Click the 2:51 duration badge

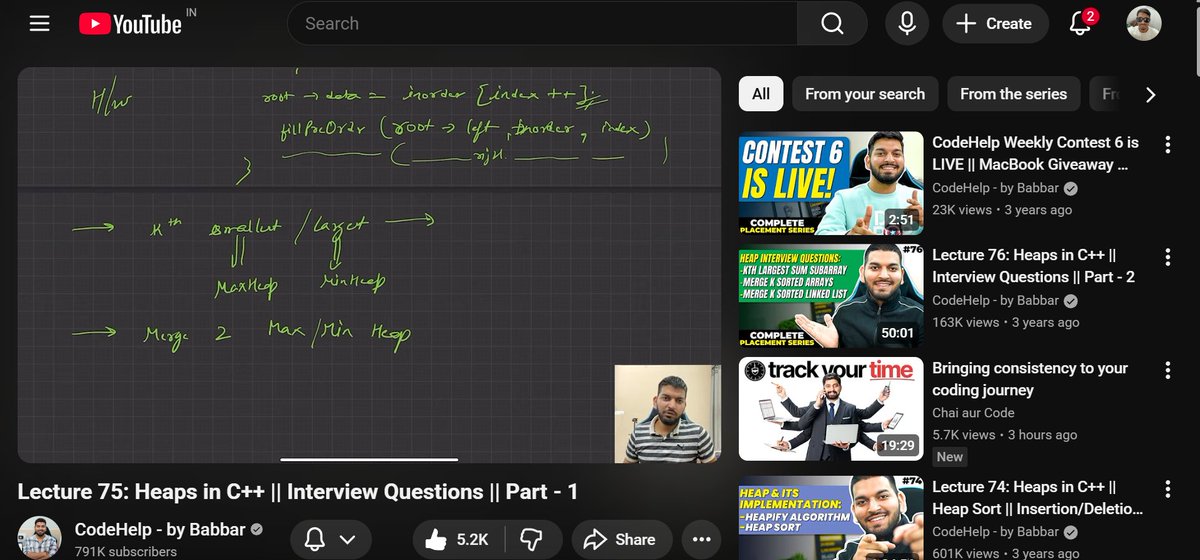click(x=900, y=220)
